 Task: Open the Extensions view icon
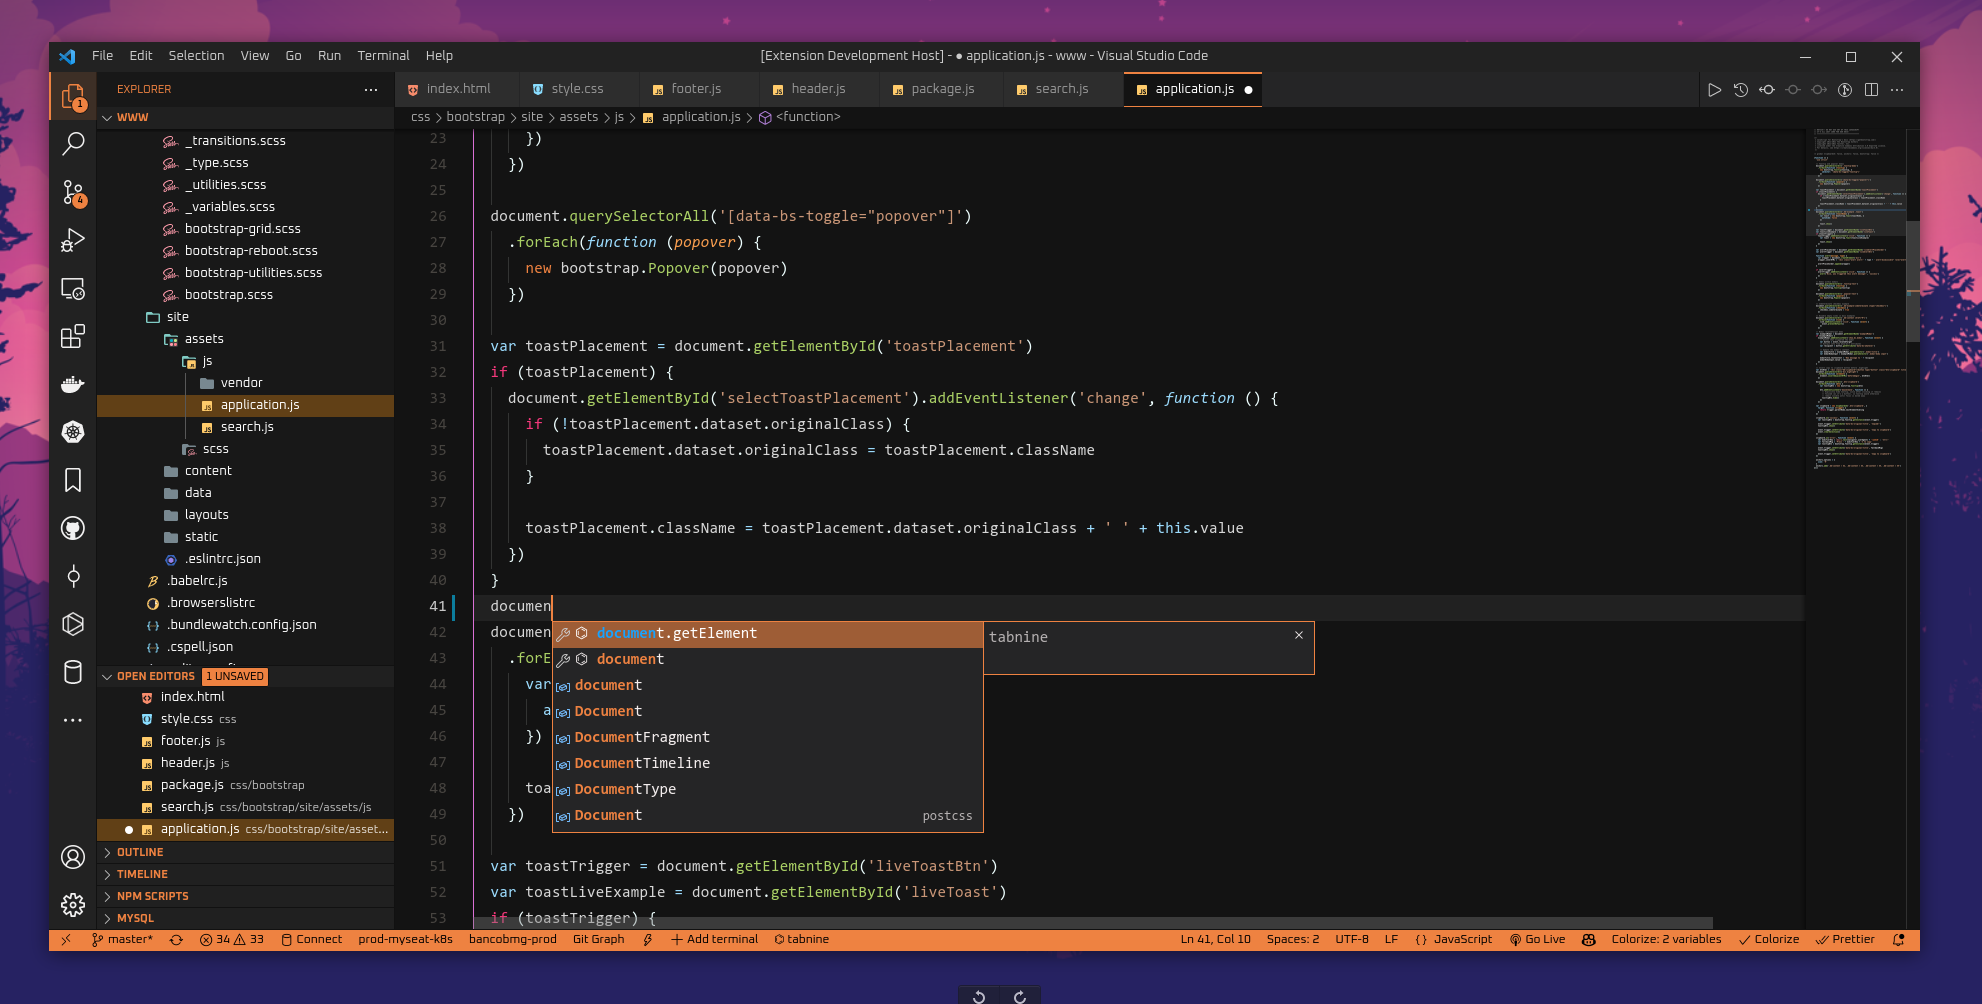pos(73,336)
